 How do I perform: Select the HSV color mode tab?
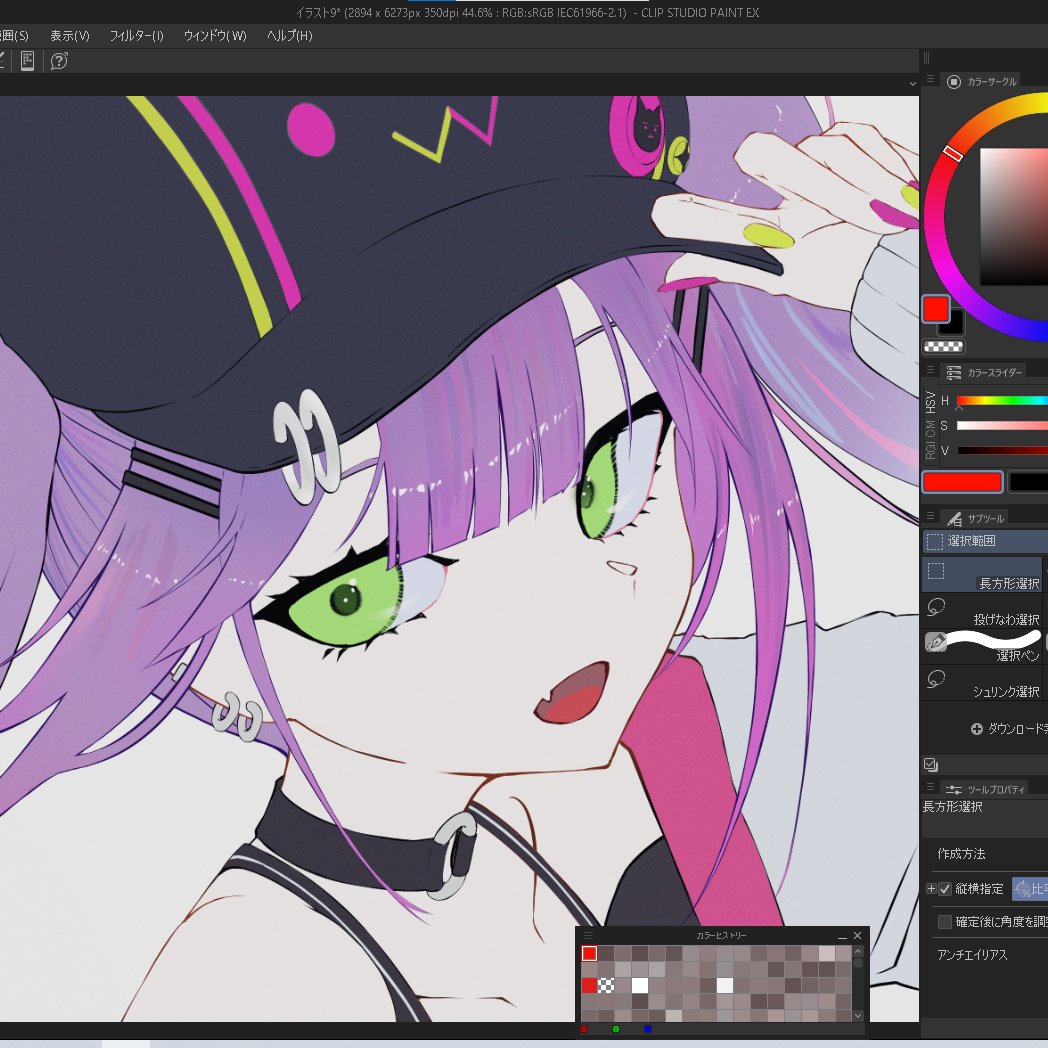point(930,402)
